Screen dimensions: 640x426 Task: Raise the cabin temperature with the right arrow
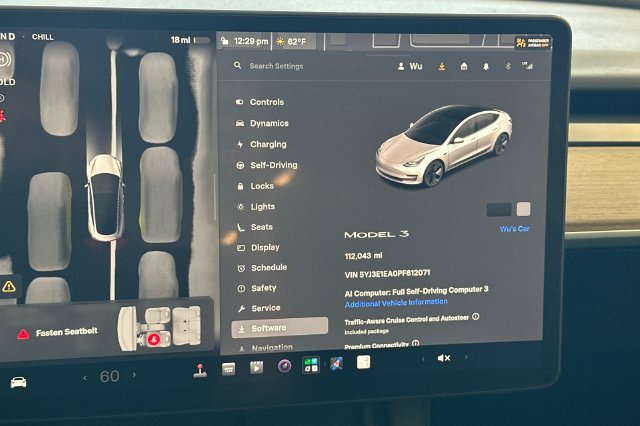coord(134,374)
